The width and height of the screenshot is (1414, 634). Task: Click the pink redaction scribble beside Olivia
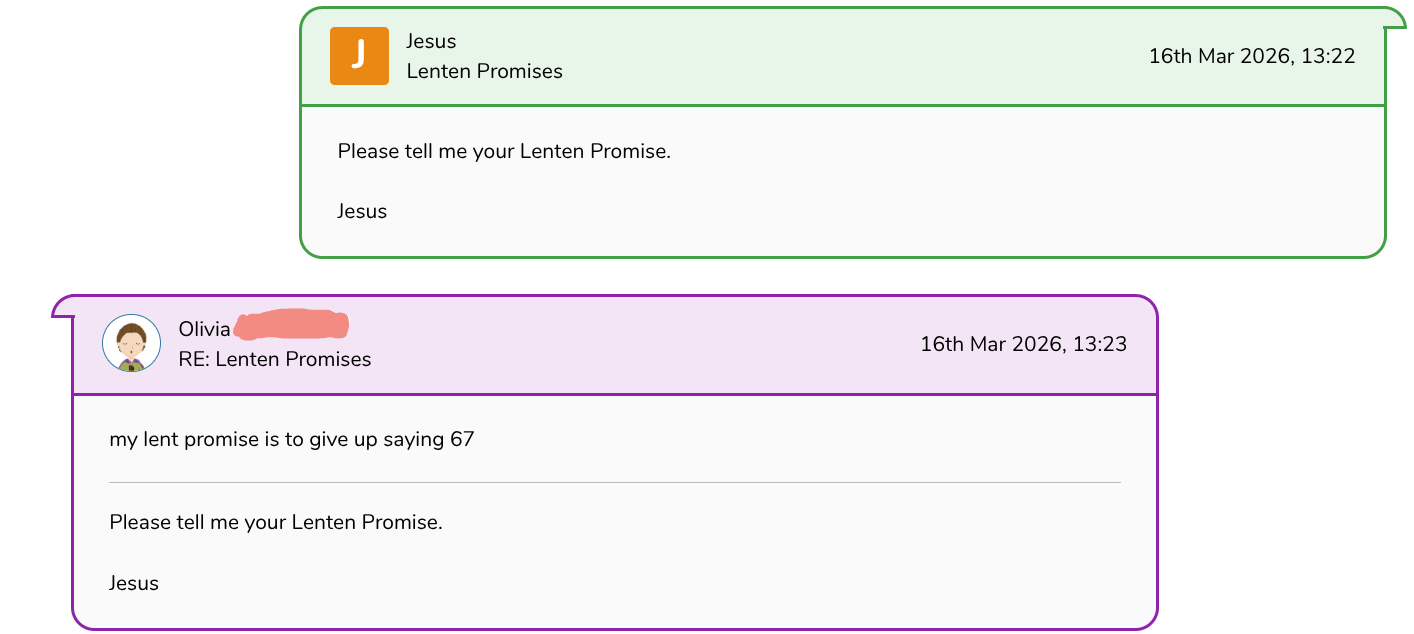pyautogui.click(x=291, y=326)
